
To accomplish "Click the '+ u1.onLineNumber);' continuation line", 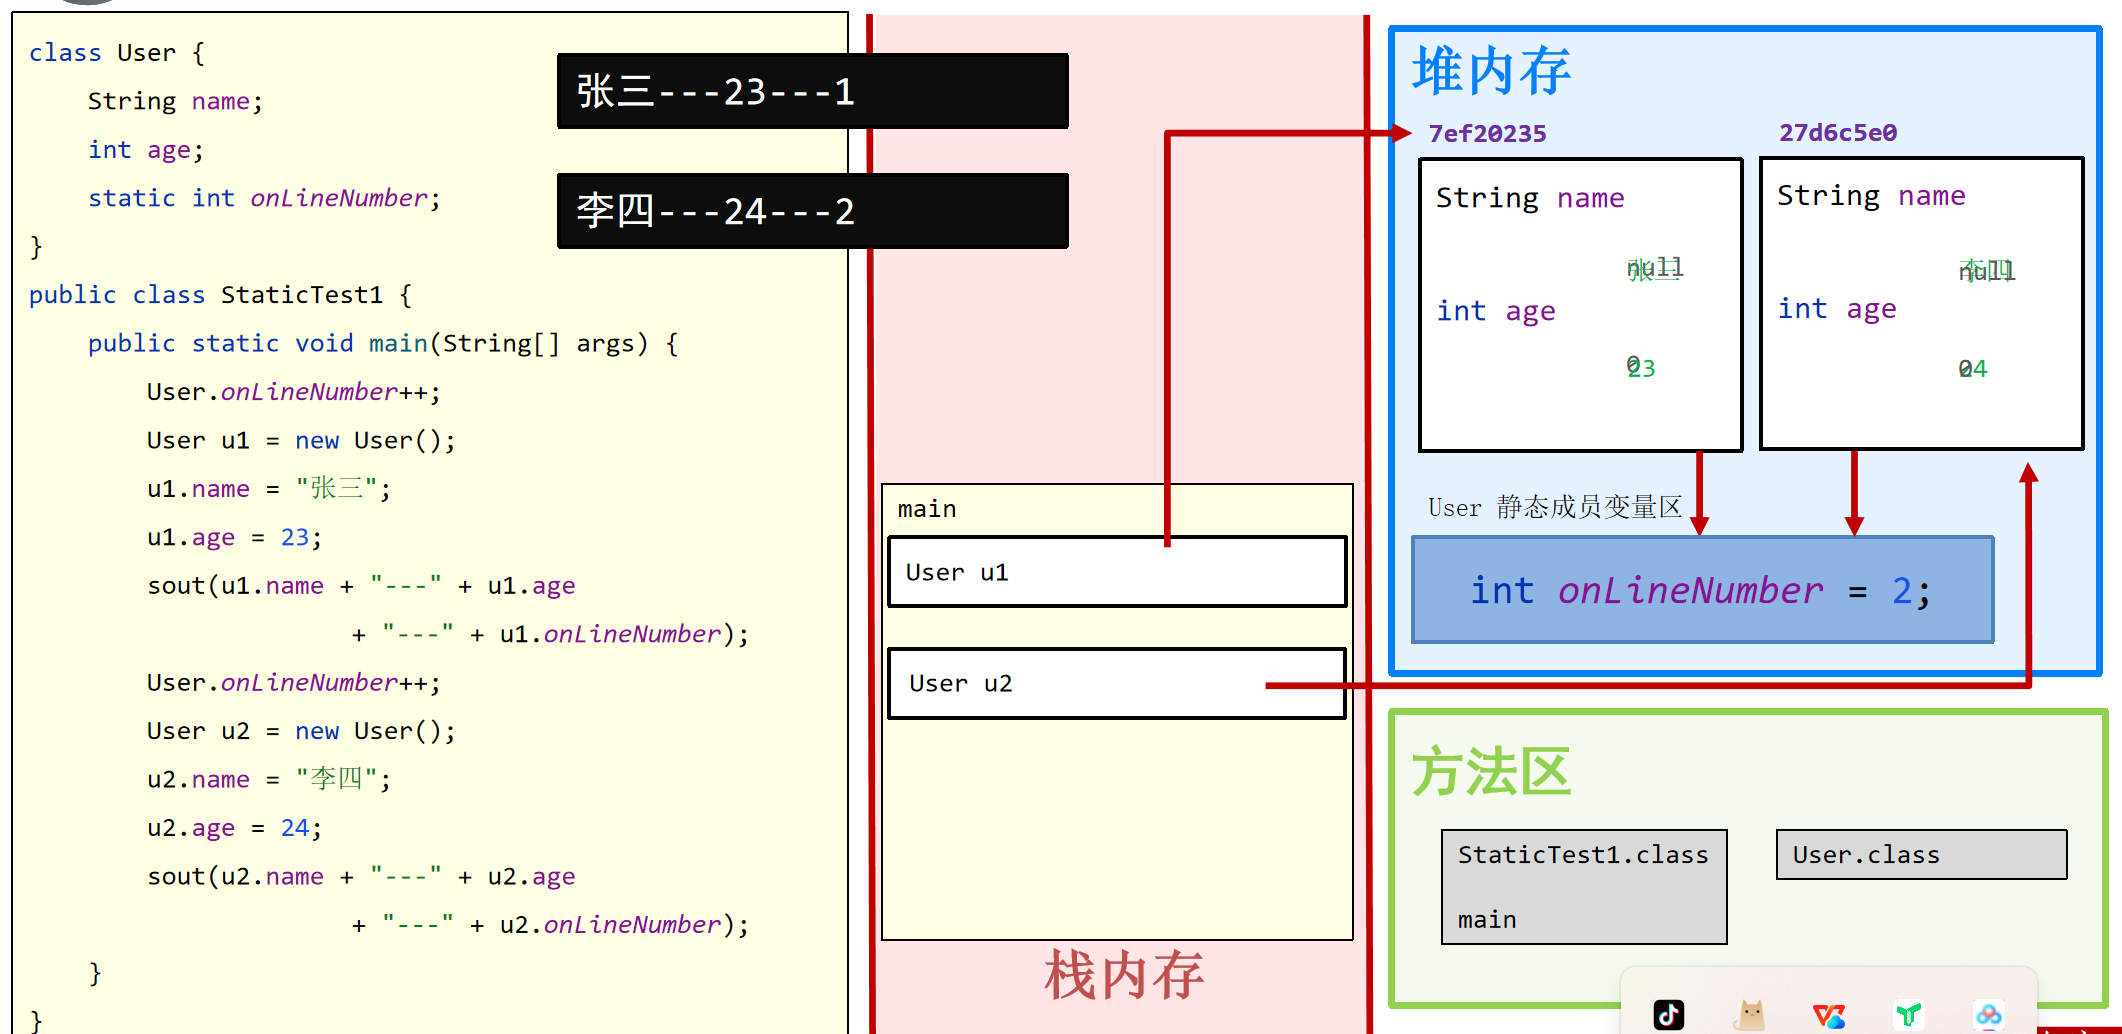I will pos(550,634).
